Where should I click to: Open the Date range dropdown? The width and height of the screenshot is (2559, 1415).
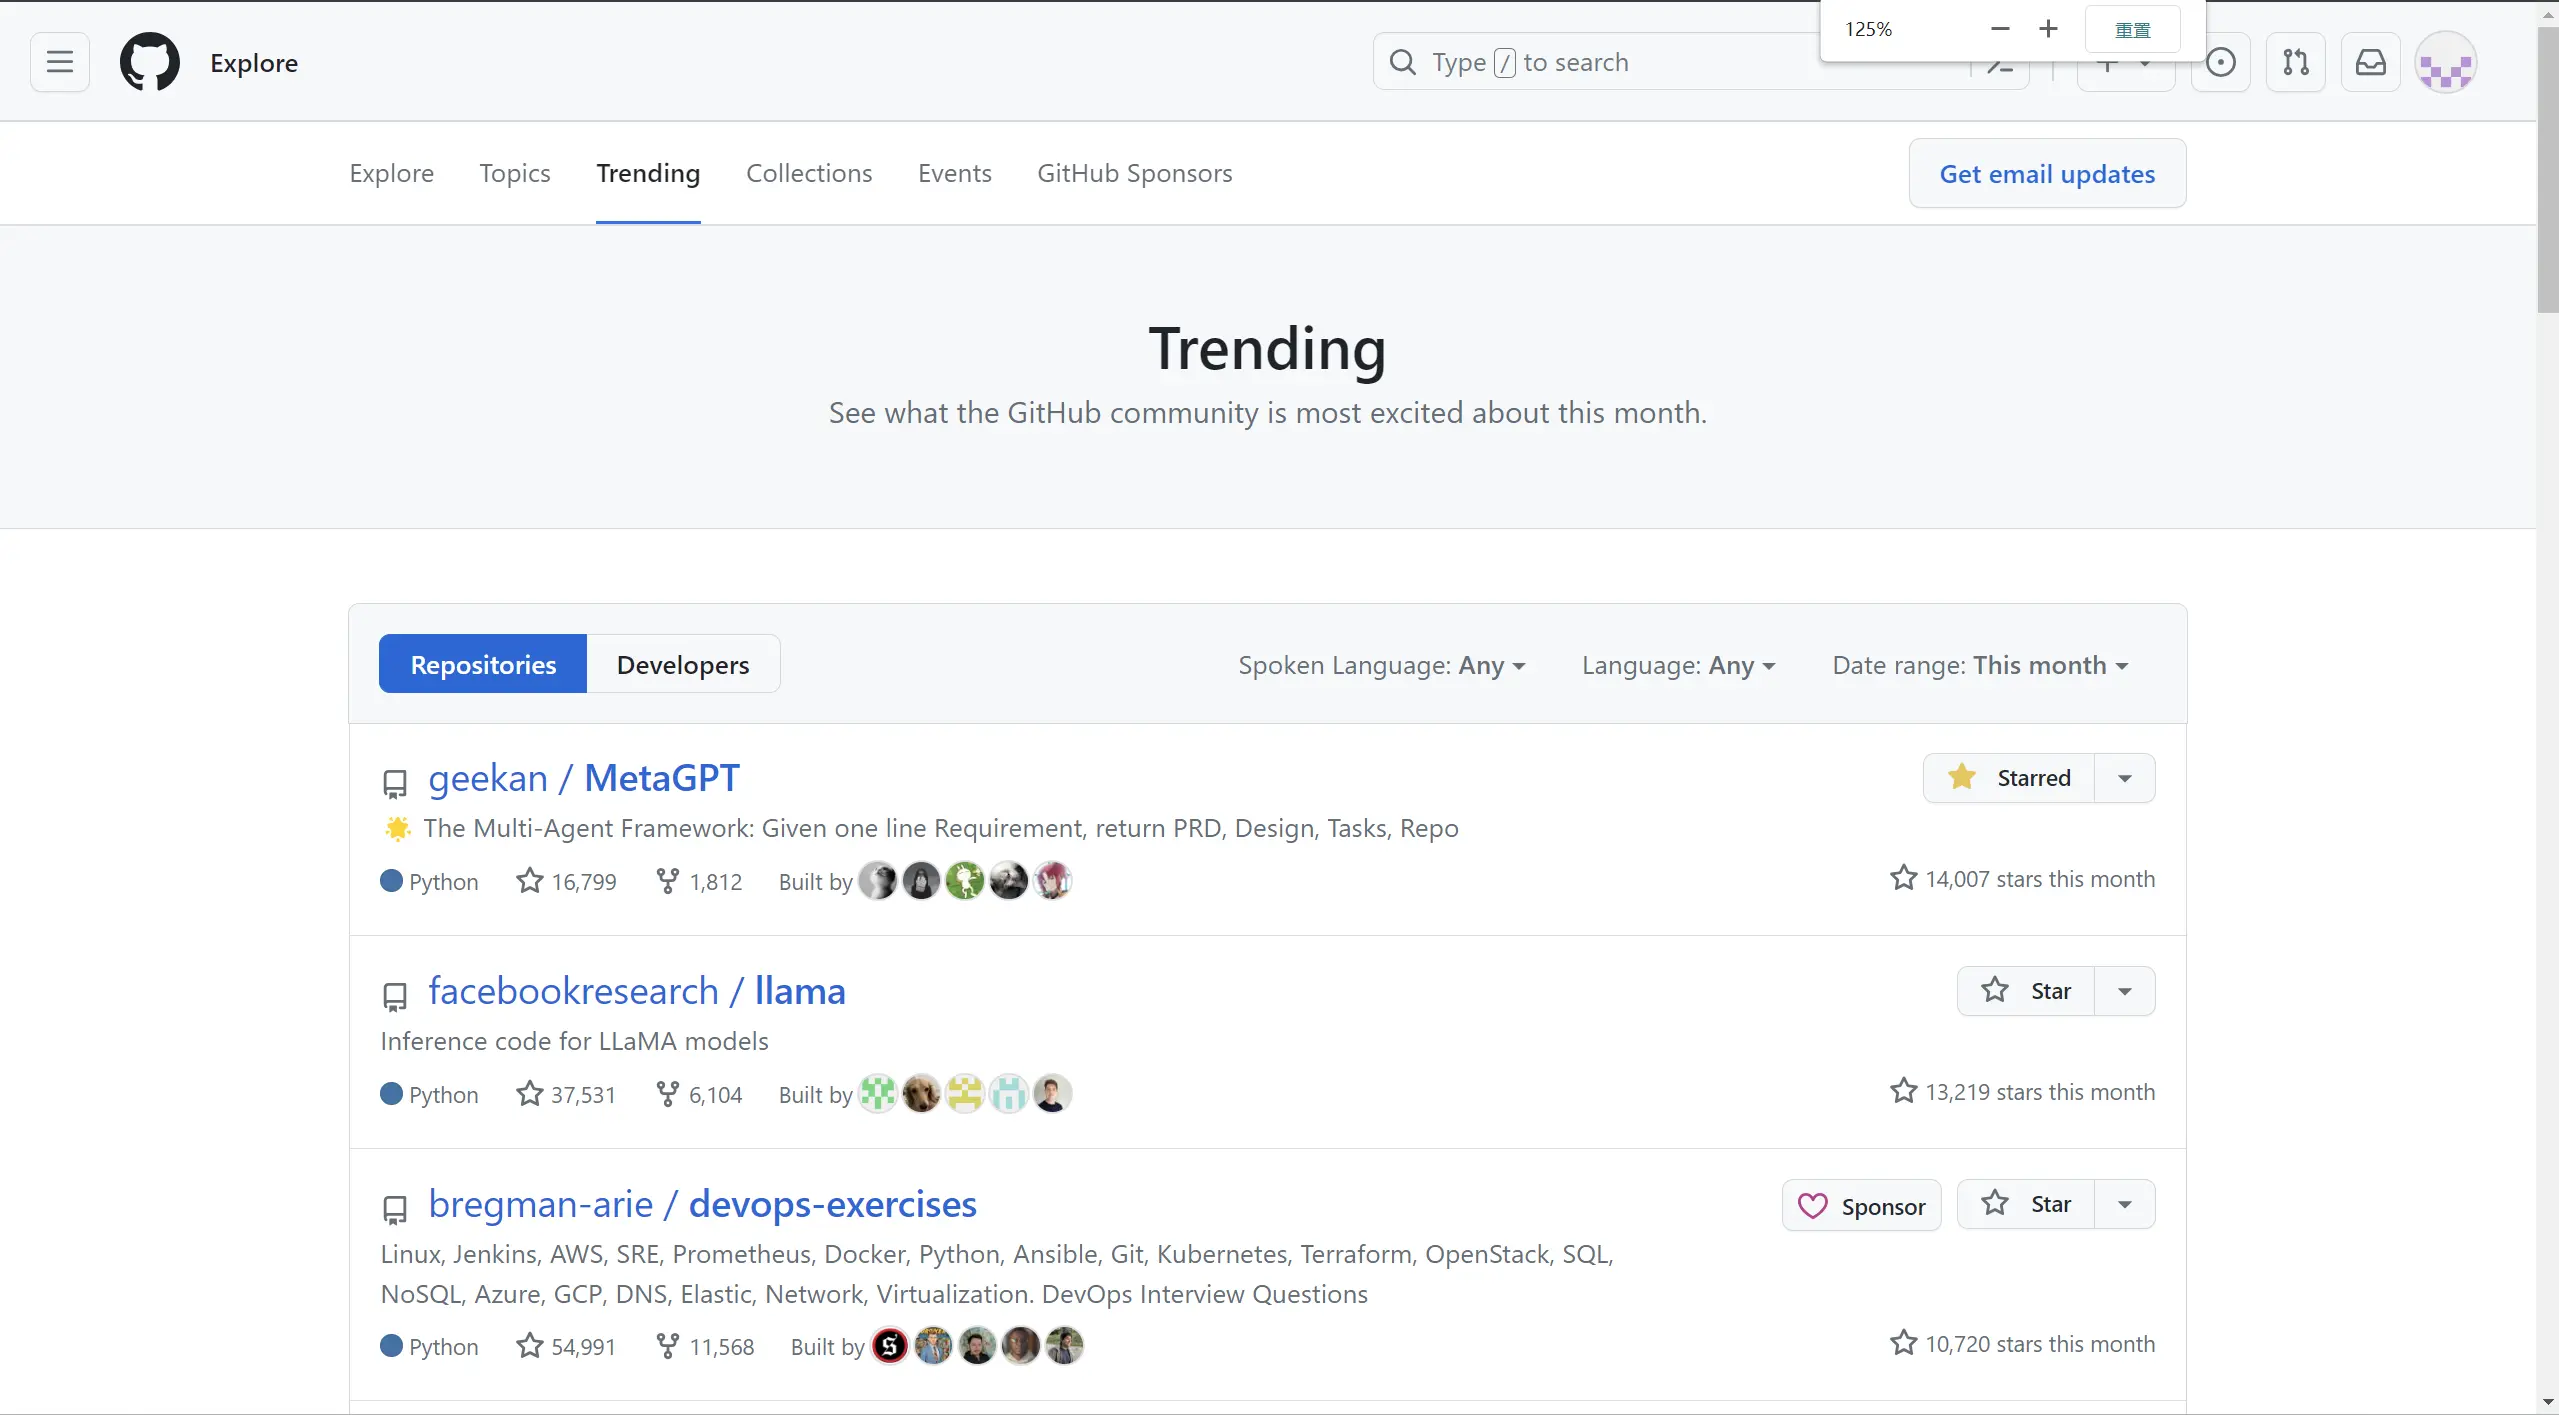pos(1980,665)
